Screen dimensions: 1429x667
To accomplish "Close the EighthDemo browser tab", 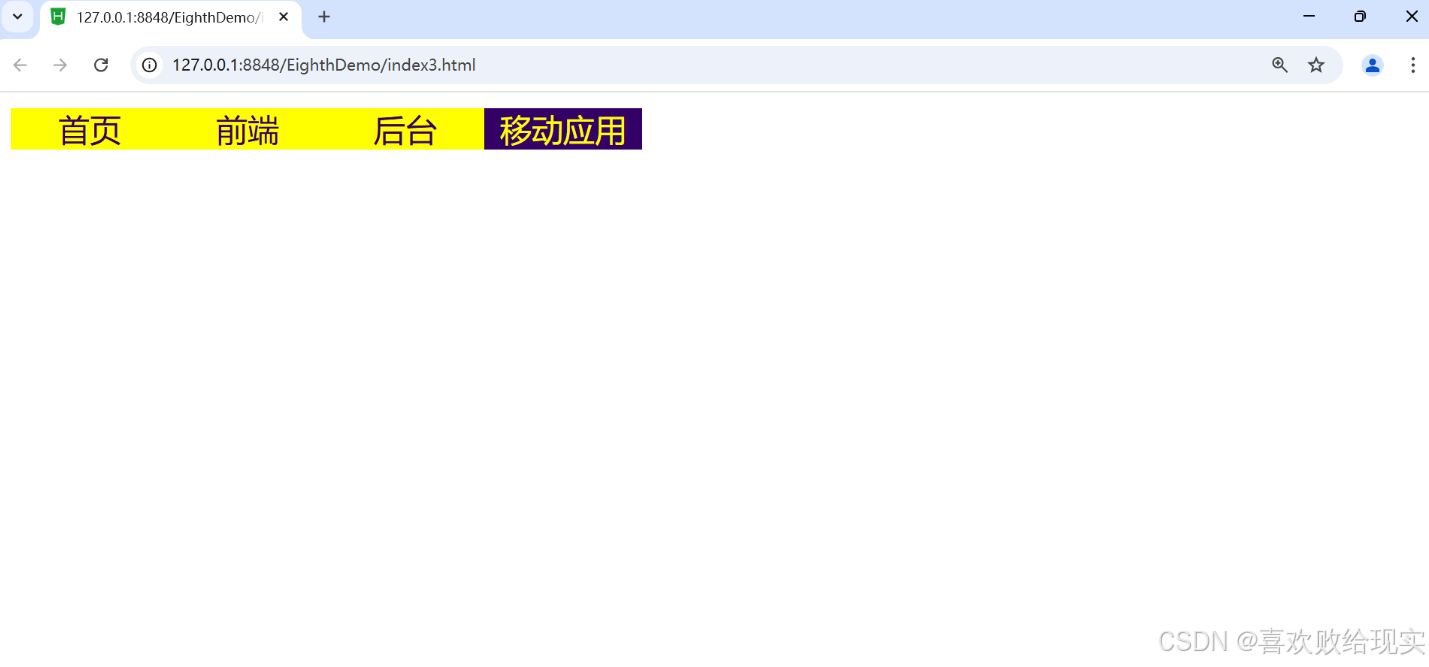I will (284, 17).
